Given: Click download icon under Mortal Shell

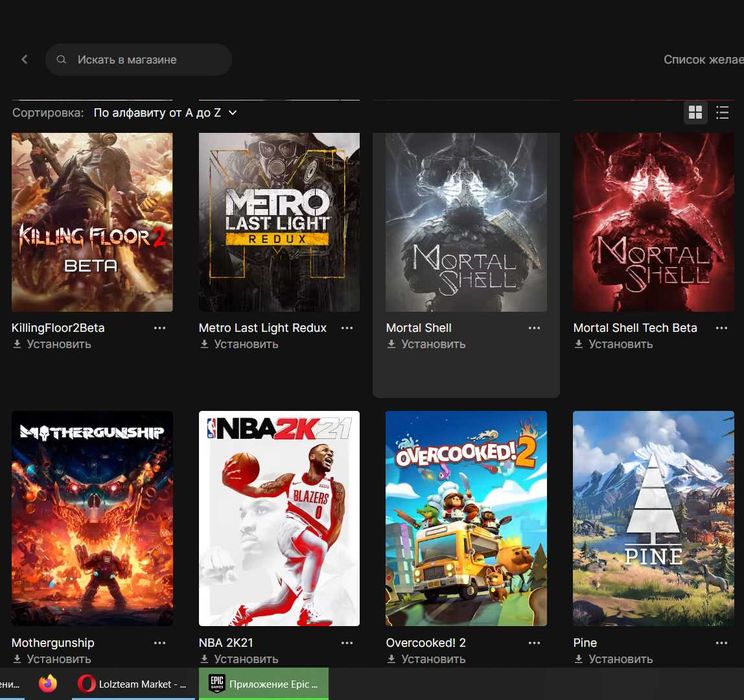Looking at the screenshot, I should pos(391,344).
